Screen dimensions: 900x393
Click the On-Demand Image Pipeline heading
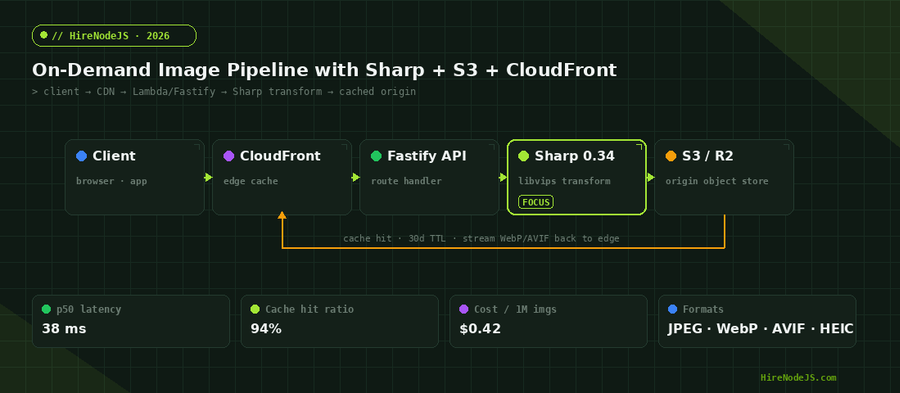pyautogui.click(x=324, y=70)
